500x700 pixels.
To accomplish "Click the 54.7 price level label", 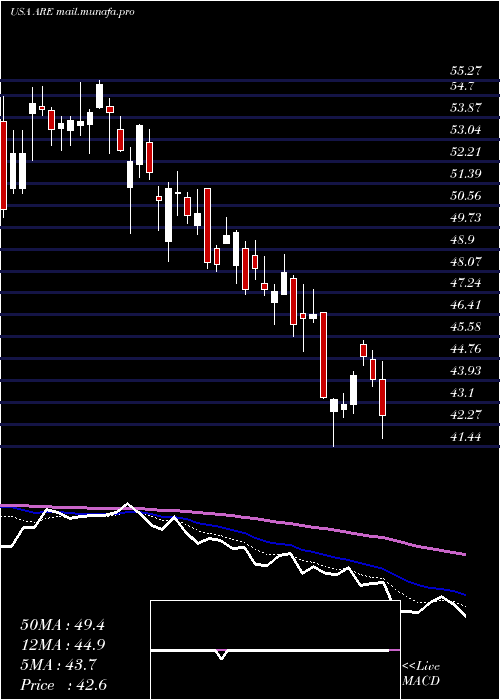I will click(x=462, y=86).
